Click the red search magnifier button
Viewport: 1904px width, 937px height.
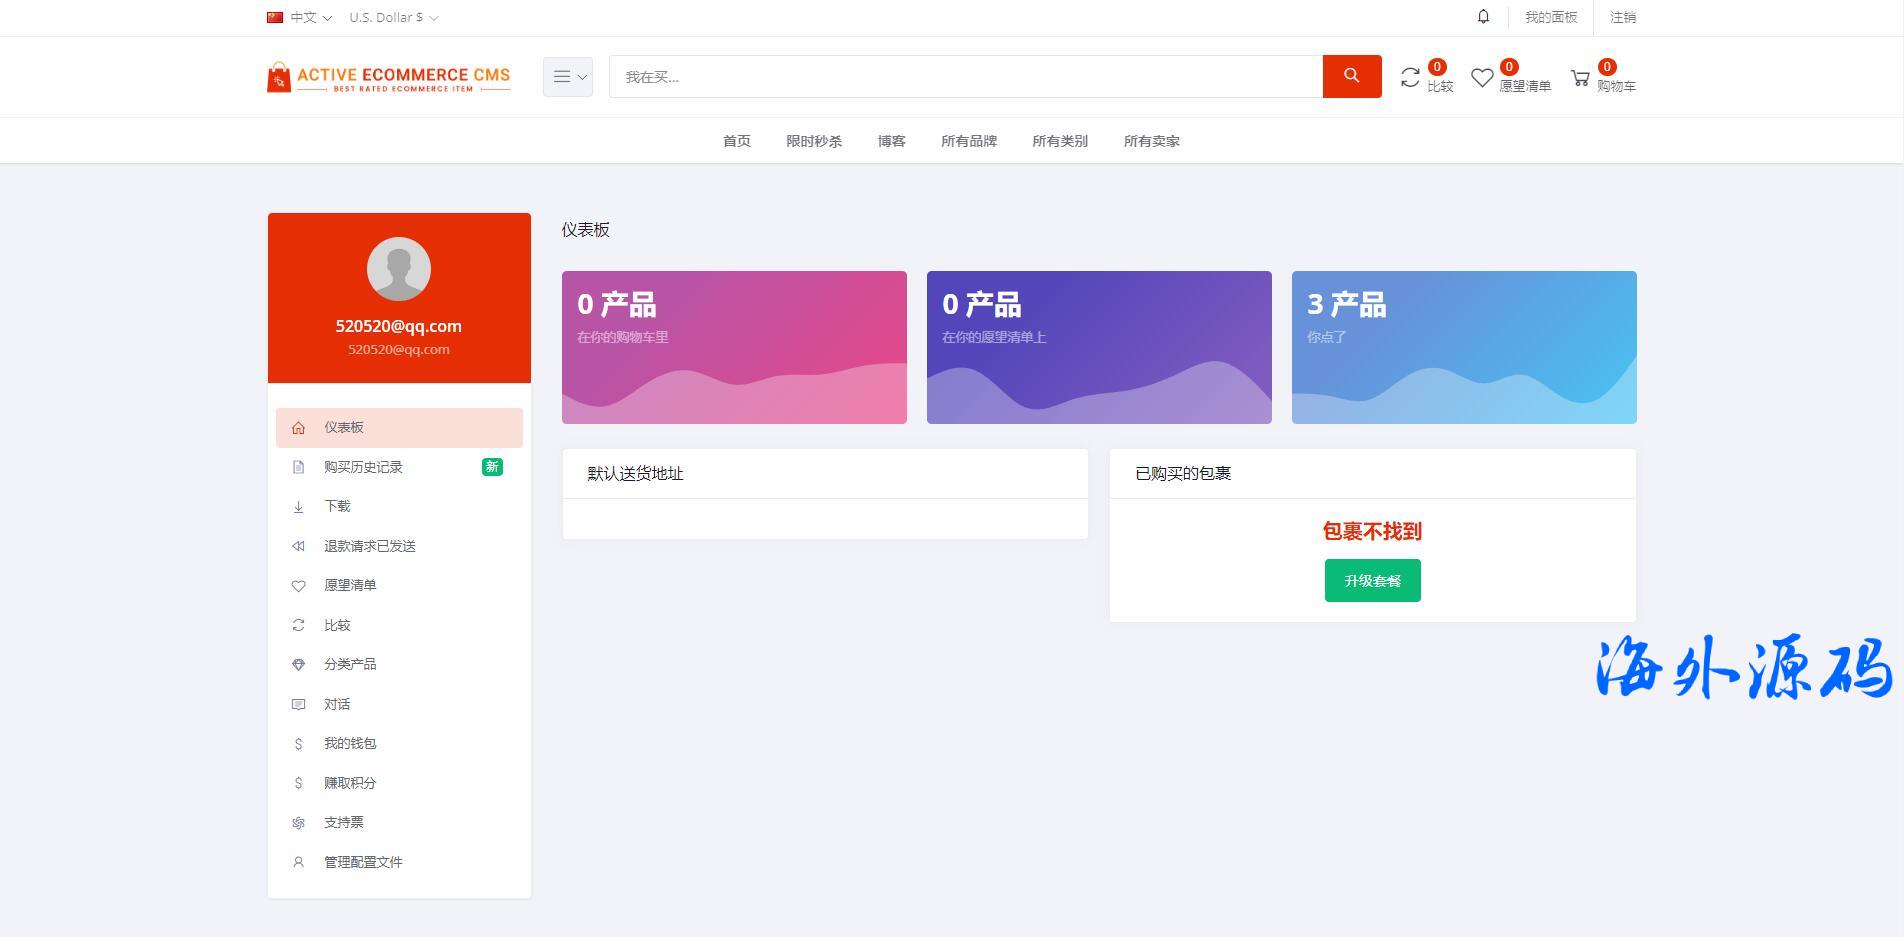1351,76
